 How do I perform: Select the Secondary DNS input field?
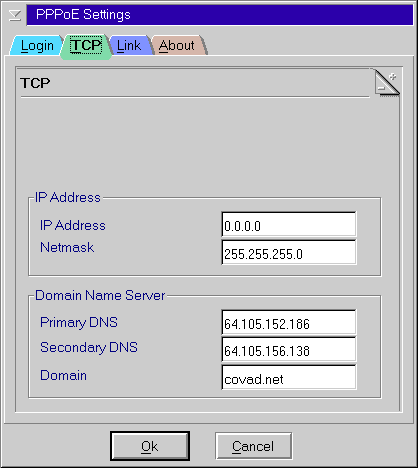point(289,350)
